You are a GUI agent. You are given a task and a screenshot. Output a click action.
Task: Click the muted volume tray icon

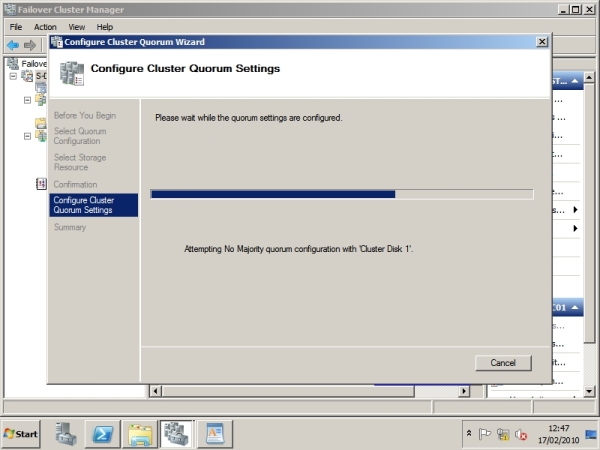click(x=521, y=434)
